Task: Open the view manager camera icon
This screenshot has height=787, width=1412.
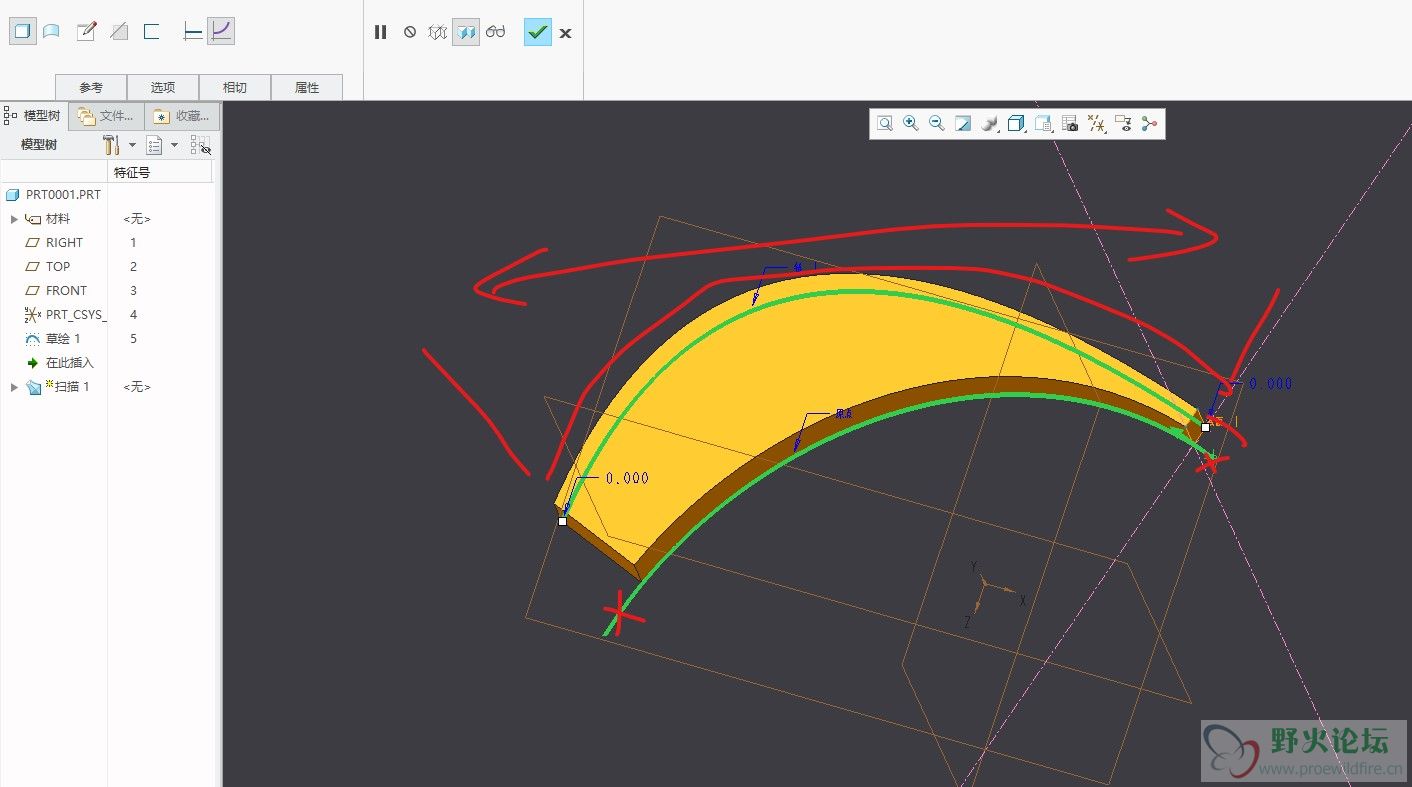Action: [x=1070, y=124]
